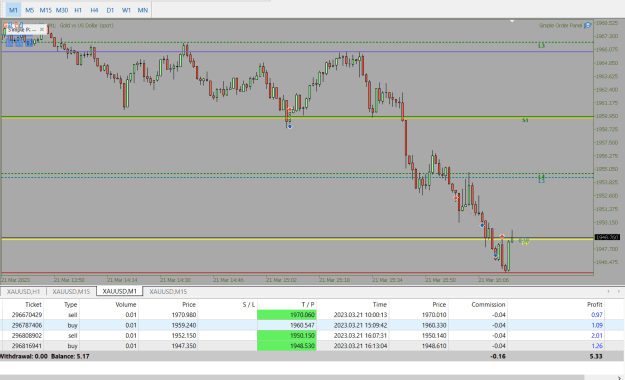Viewport: 625px width, 380px height.
Task: Set the weekly W1 timeframe
Action: [x=126, y=10]
